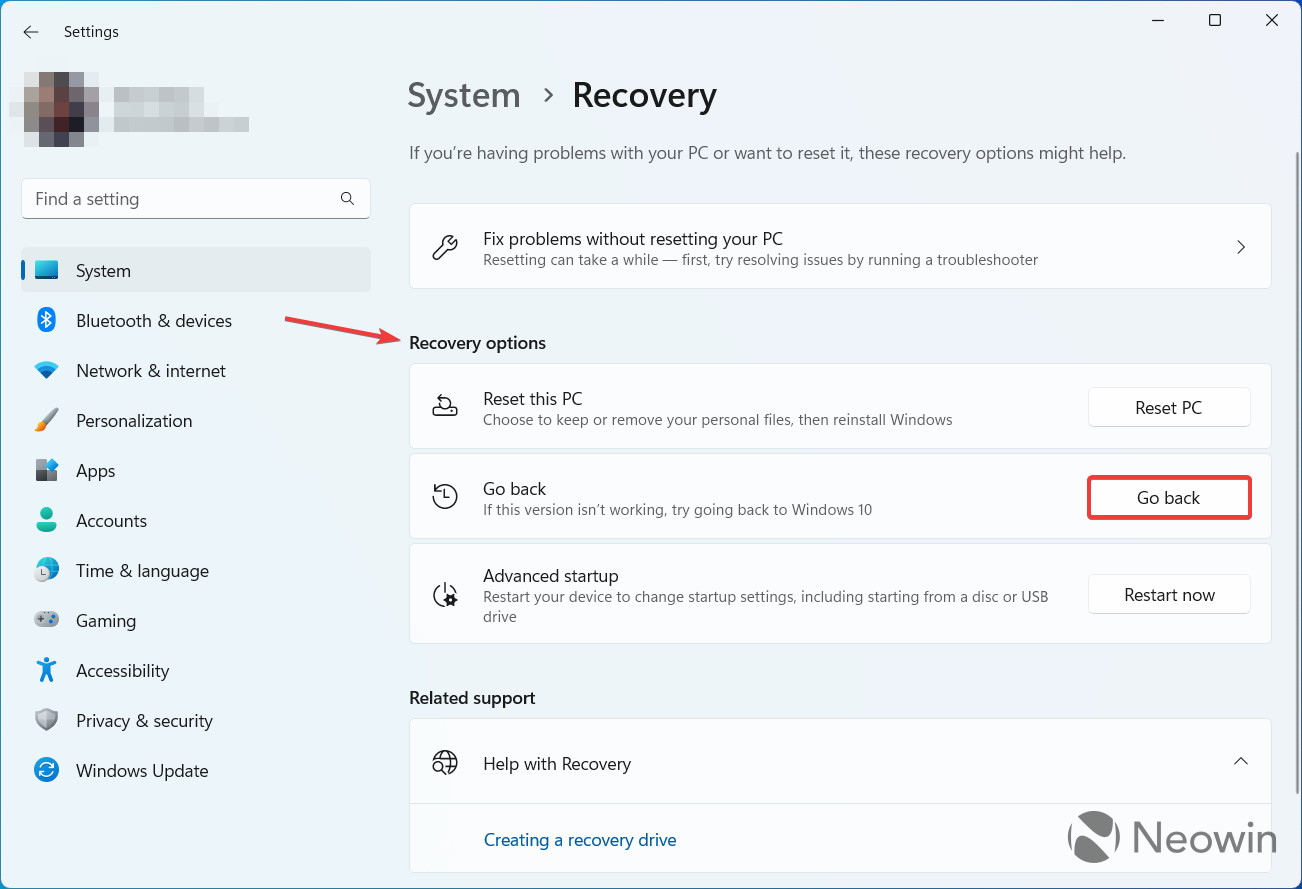Click the Windows Update sync icon

pos(46,770)
